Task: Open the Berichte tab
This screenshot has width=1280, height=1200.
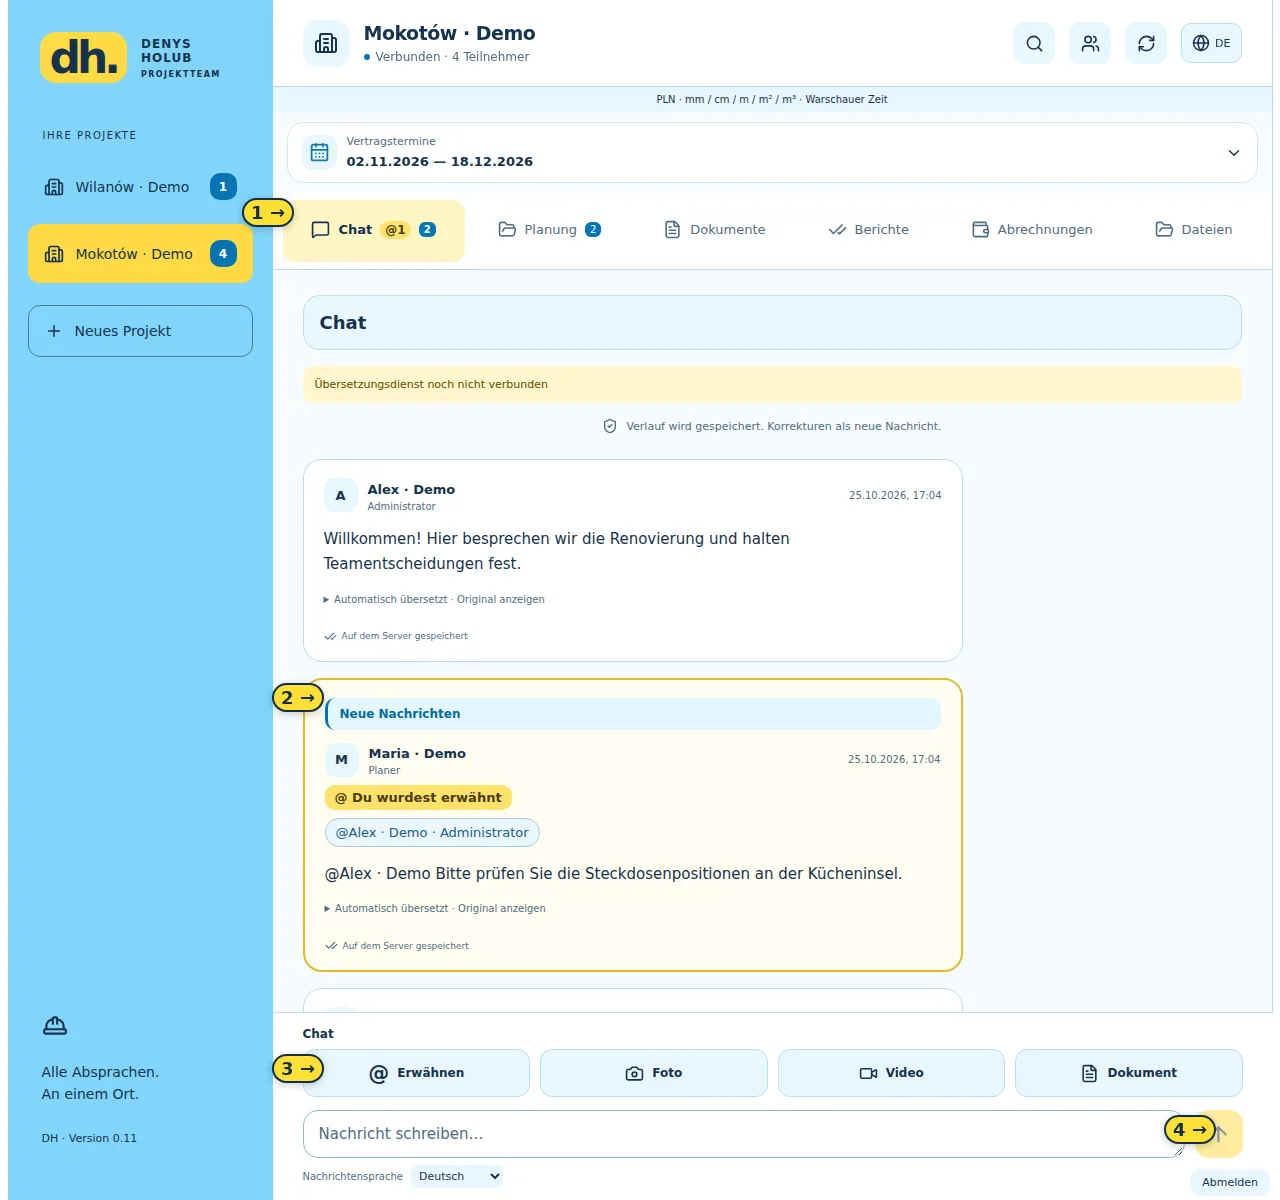Action: 868,230
